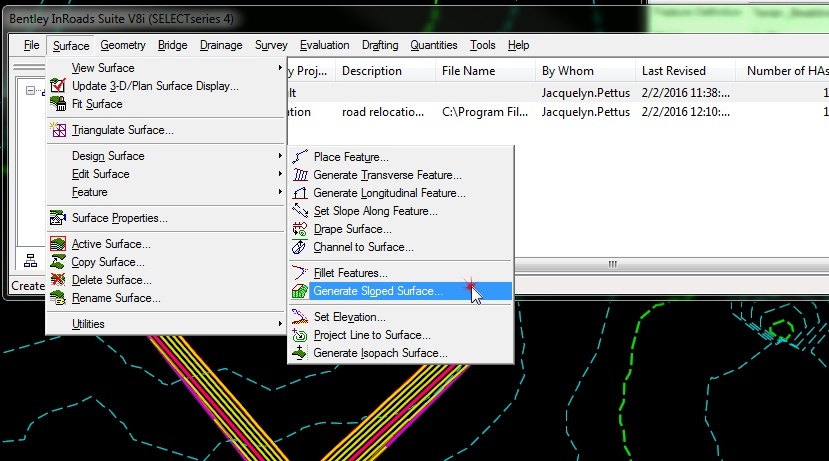Click the Channel to Surface icon
Screen dimensions: 829x461
coord(300,247)
